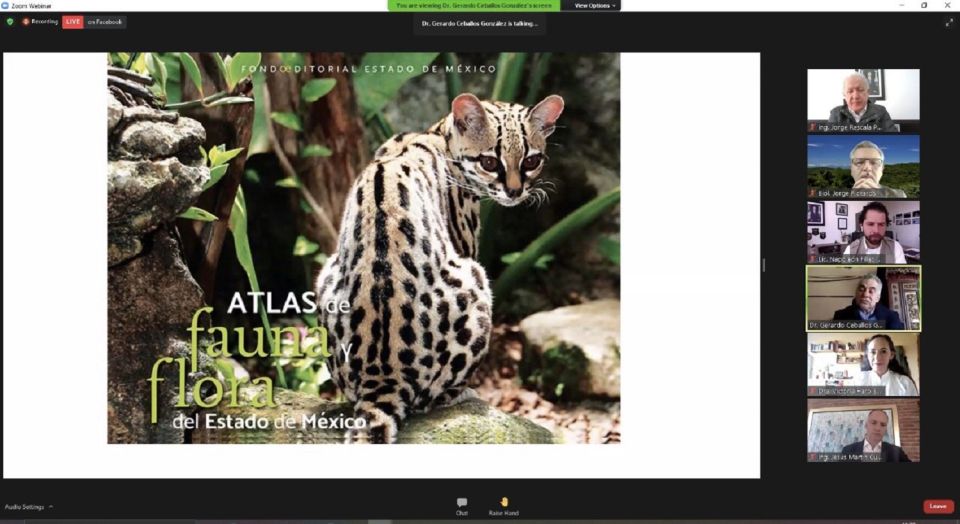Screen dimensions: 960x524
Task: Click the divider handle beside the shared screen
Action: [x=763, y=265]
